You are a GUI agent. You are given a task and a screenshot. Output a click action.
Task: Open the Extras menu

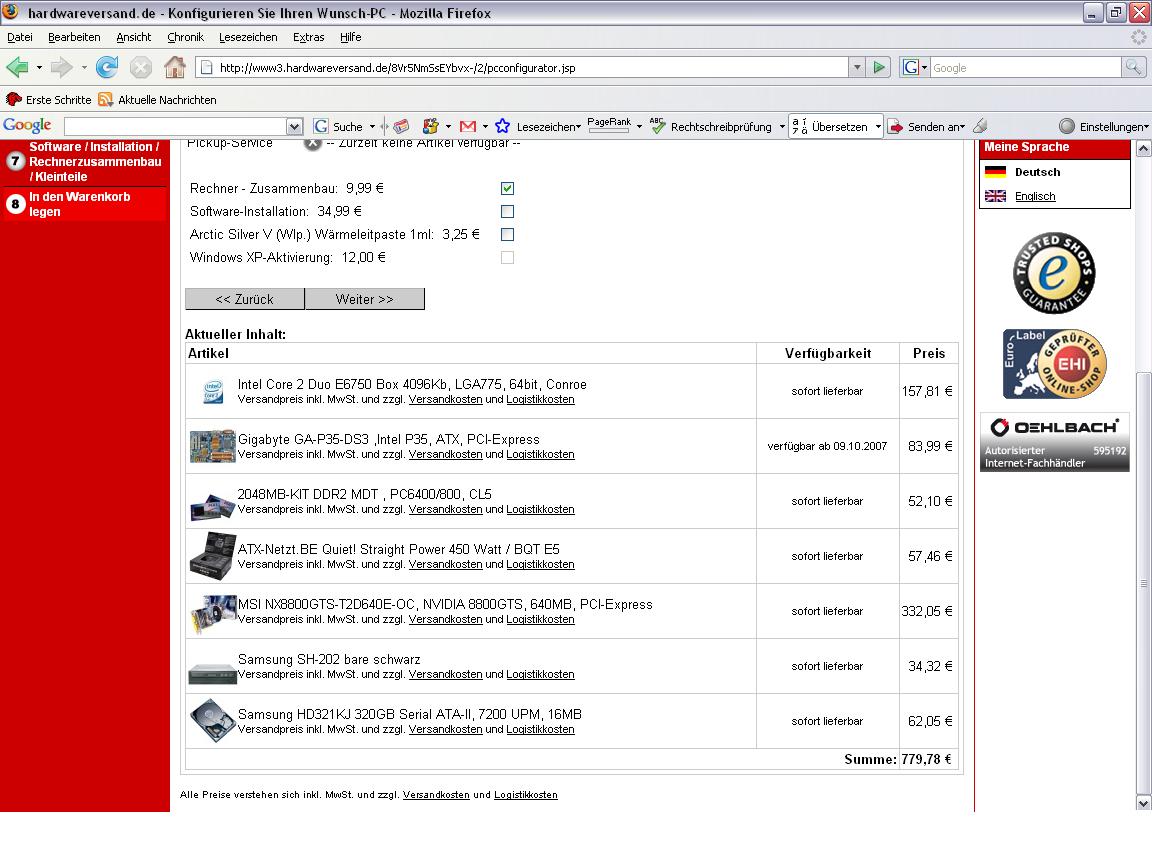[309, 37]
